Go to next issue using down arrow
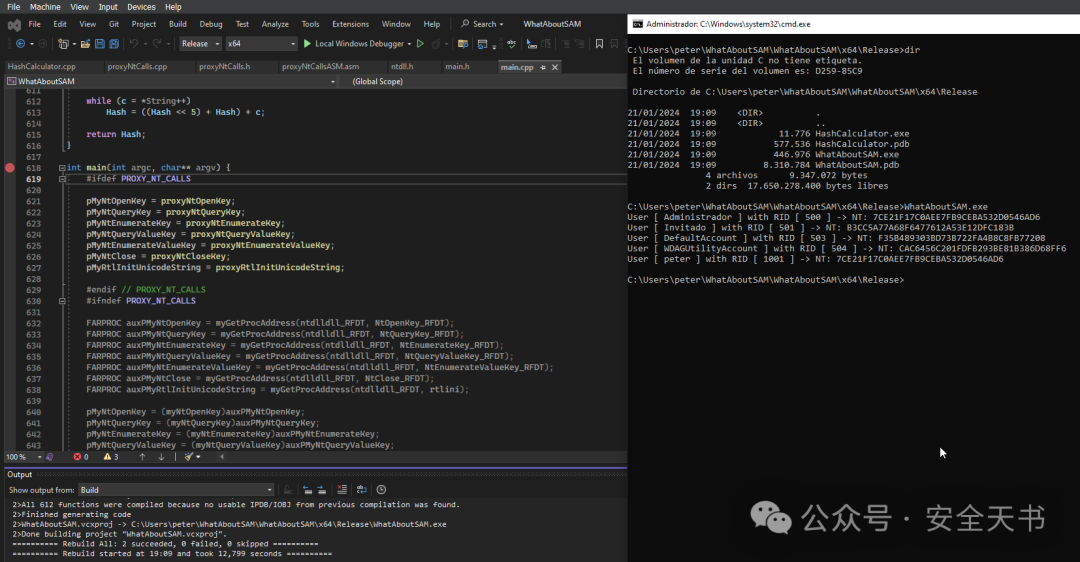 161,457
